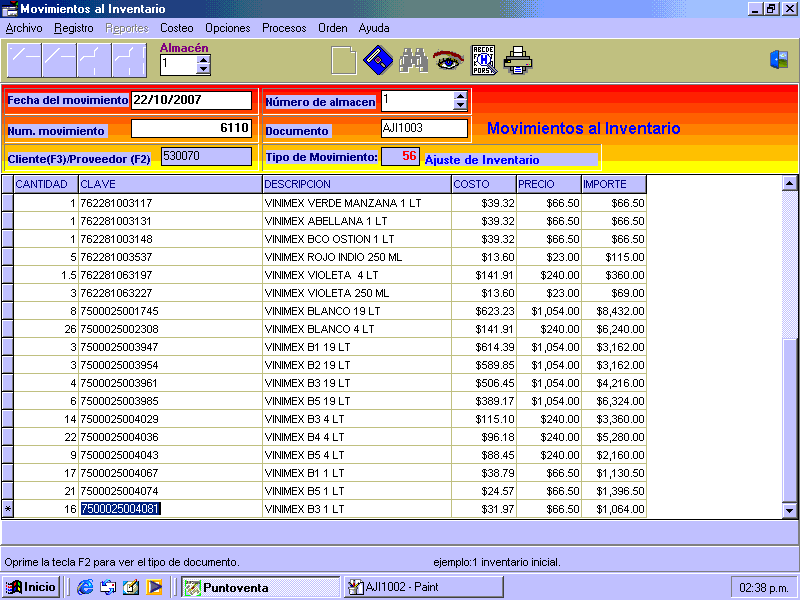Decrease the Almacén spinner value
800x600 pixels.
pyautogui.click(x=204, y=70)
